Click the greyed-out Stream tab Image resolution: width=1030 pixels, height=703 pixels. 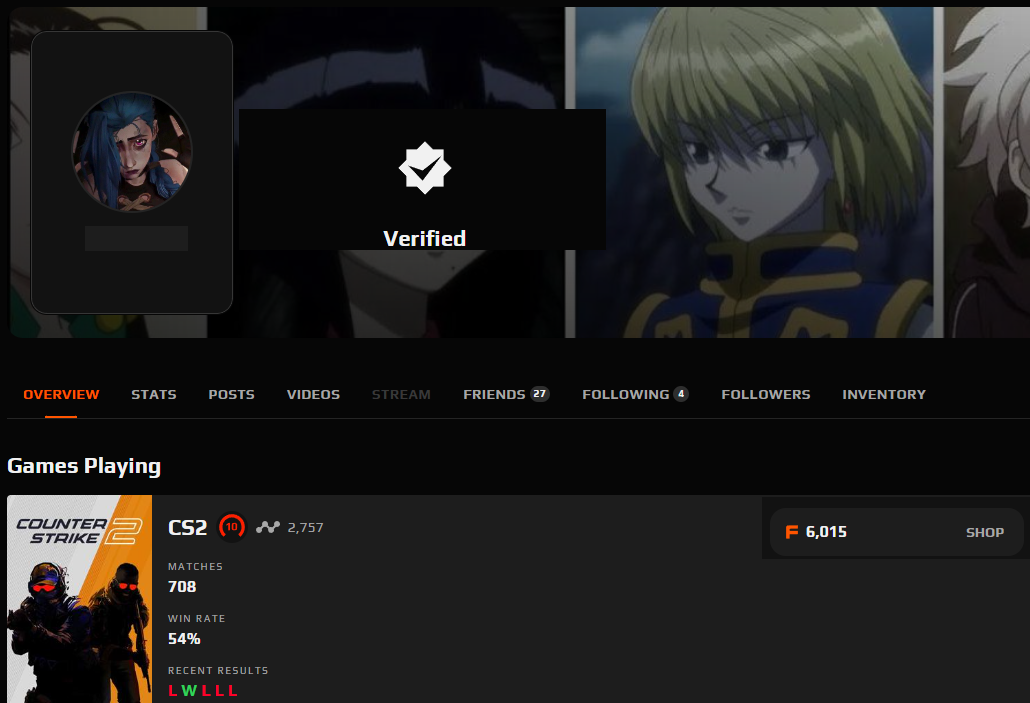pyautogui.click(x=401, y=394)
